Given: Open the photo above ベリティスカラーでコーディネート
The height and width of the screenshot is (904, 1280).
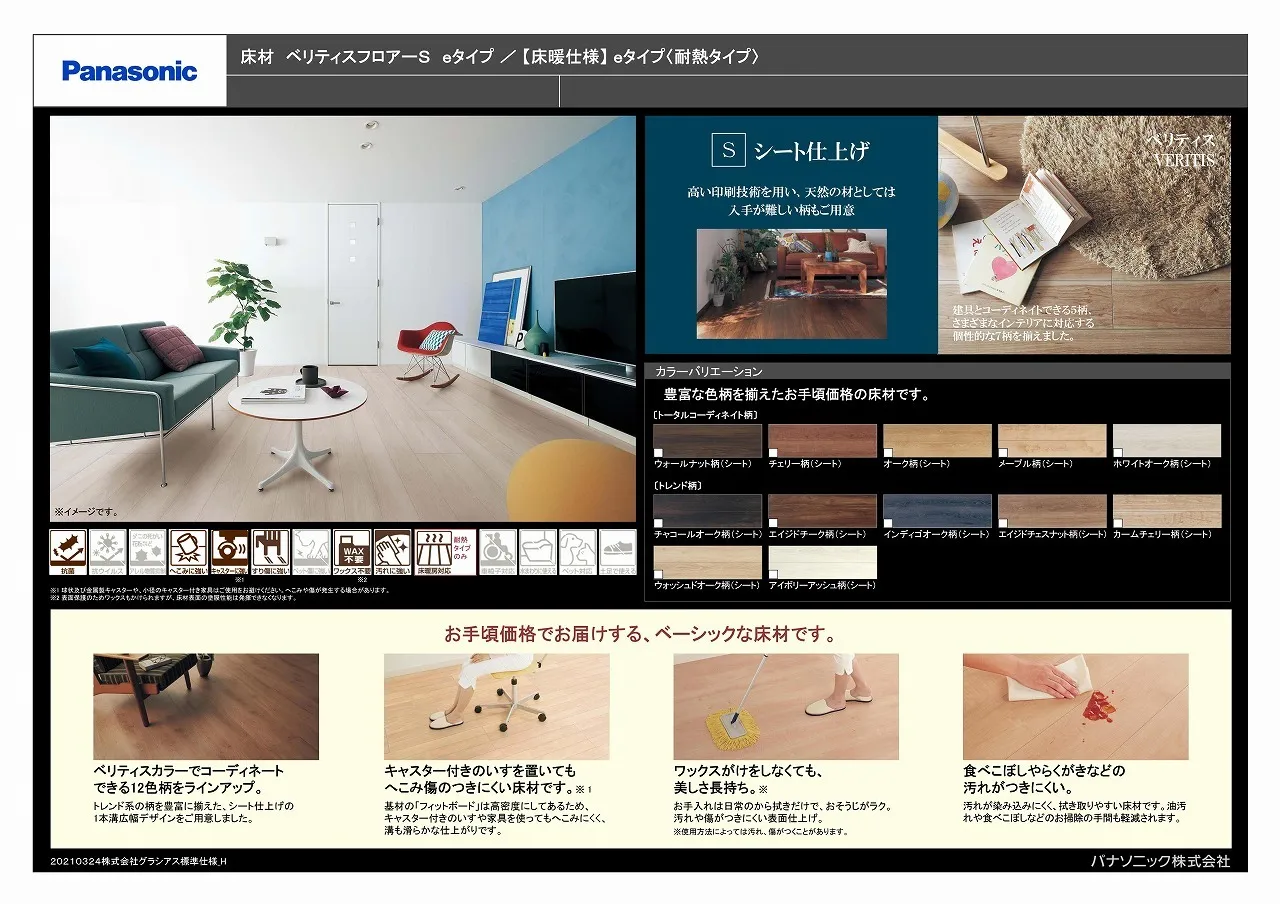Looking at the screenshot, I should 206,707.
